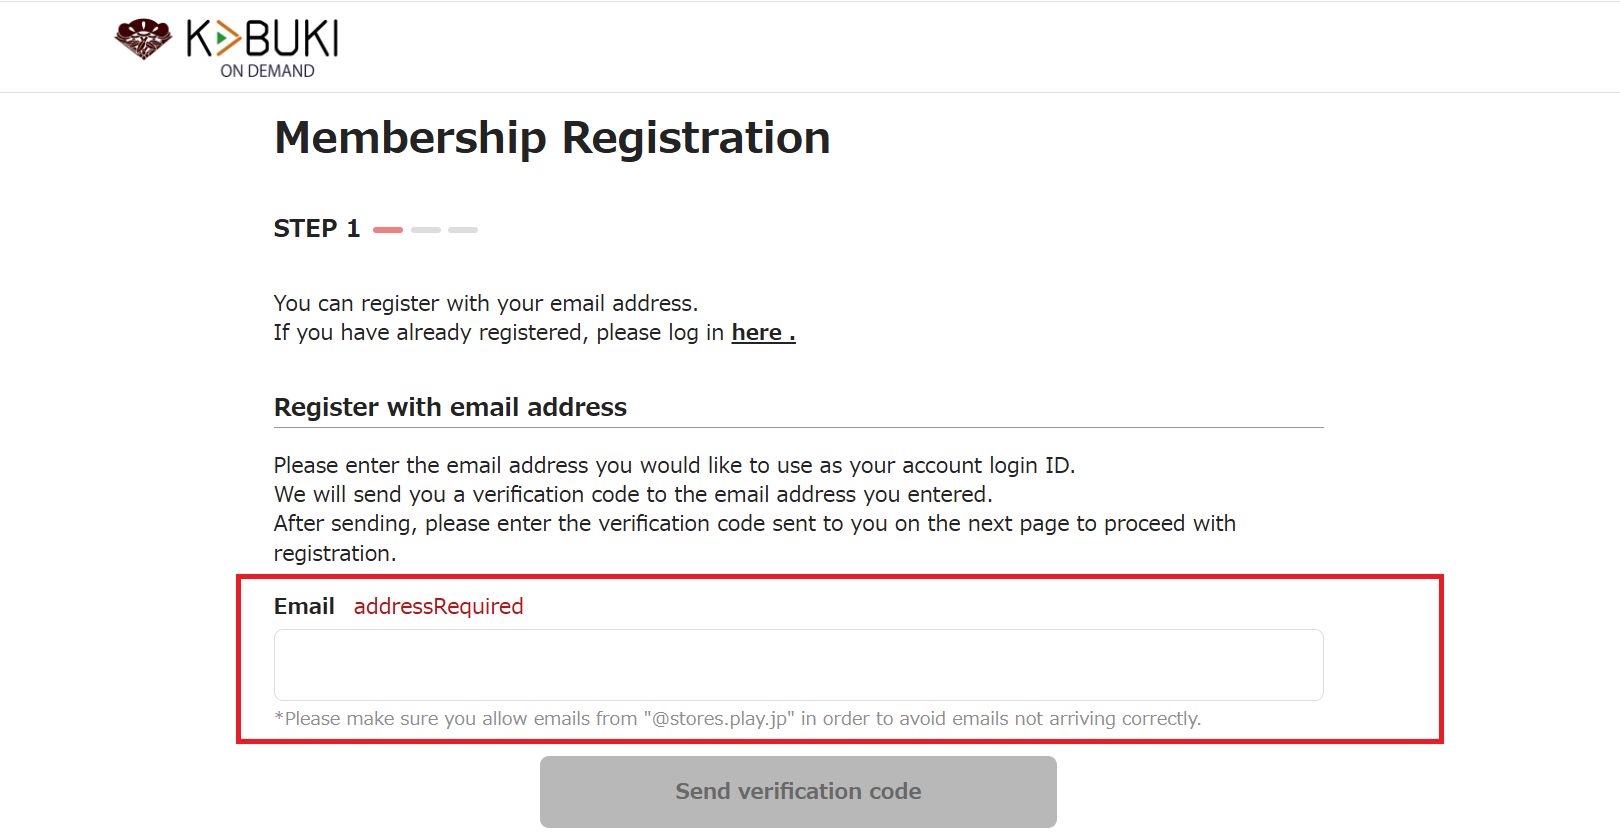This screenshot has width=1620, height=838.
Task: Click the red addressRequired label
Action: click(x=438, y=606)
